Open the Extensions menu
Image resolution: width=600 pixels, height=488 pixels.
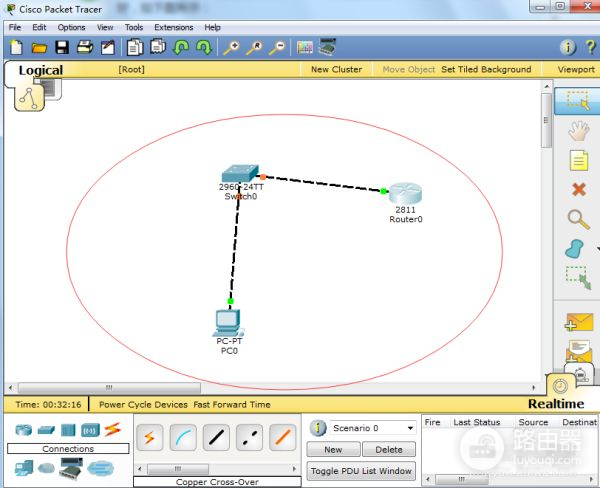click(173, 27)
